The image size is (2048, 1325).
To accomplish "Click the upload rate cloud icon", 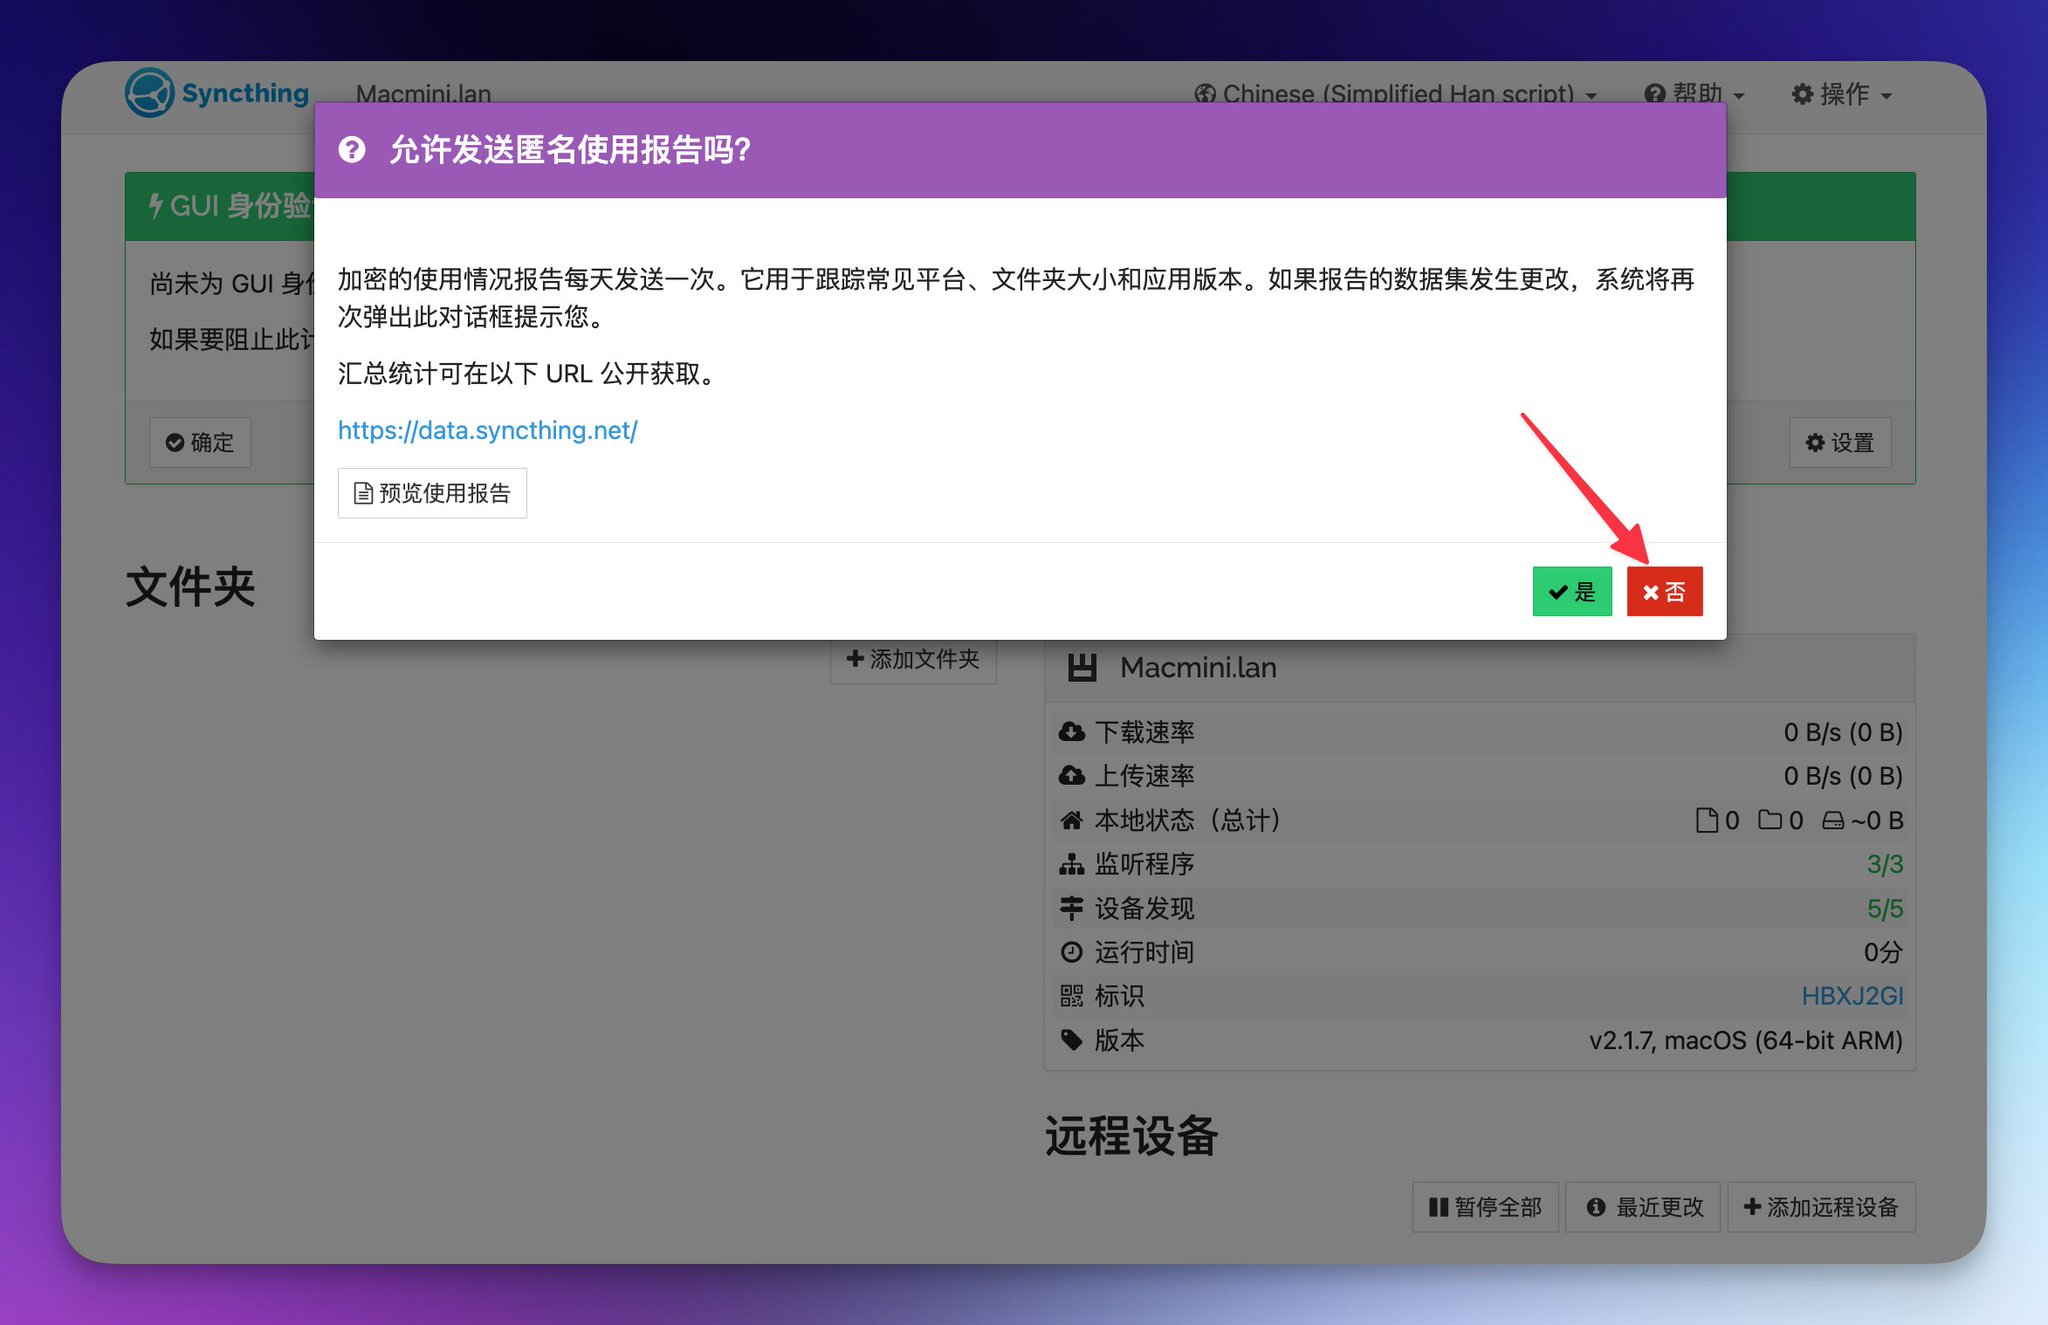I will 1071,776.
